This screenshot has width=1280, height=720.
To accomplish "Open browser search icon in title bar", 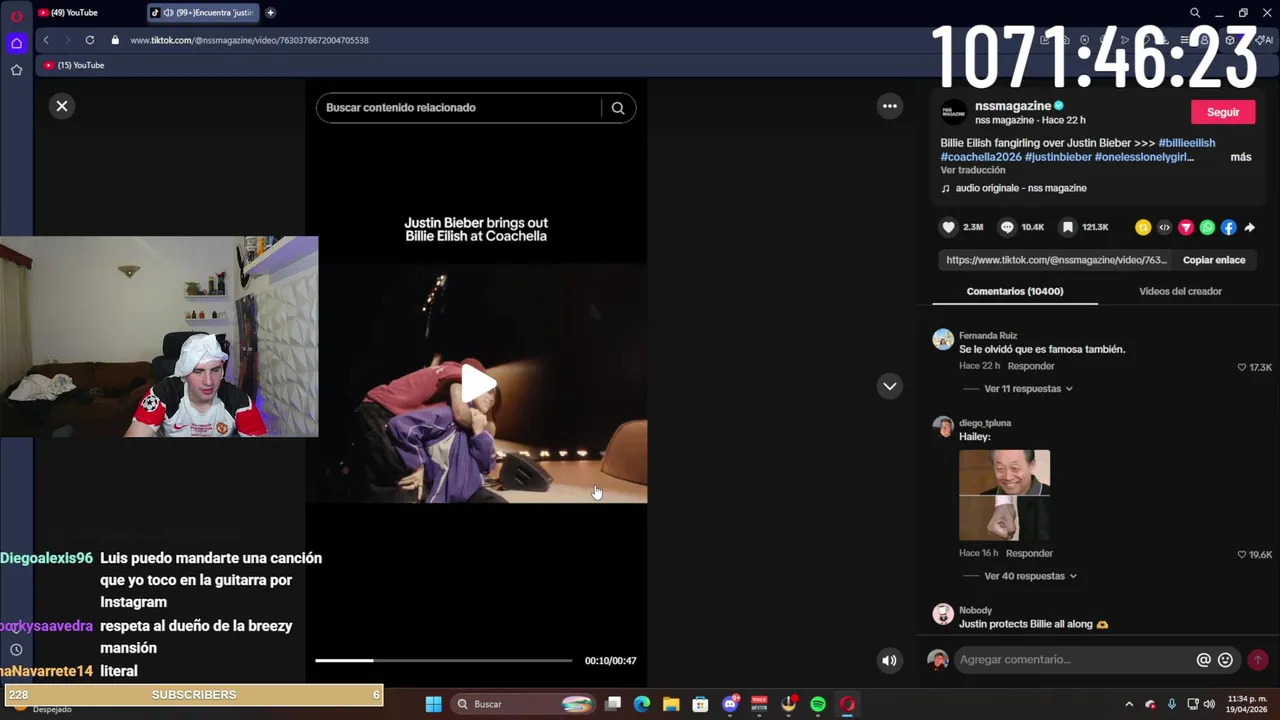I will (1195, 13).
